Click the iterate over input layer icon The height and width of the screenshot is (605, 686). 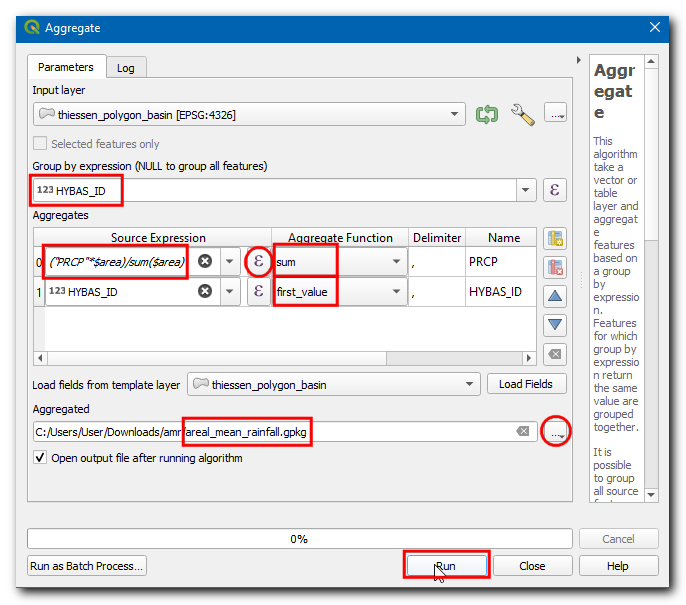[x=487, y=114]
